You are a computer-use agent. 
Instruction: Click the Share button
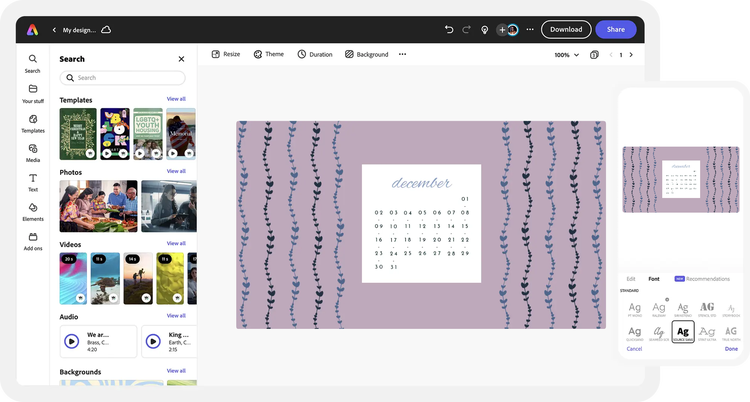(616, 29)
